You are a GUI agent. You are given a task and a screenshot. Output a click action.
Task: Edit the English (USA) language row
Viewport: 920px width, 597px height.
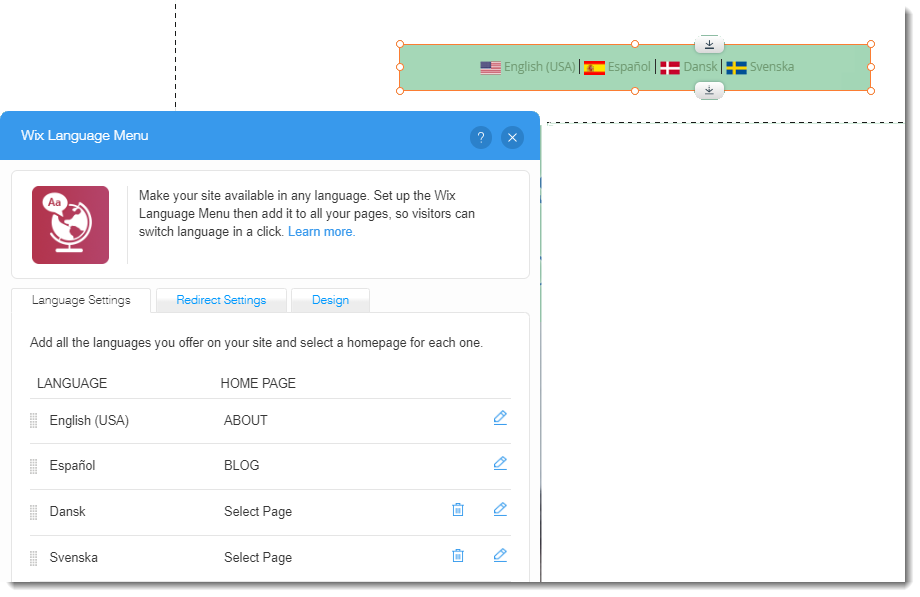[x=500, y=418]
